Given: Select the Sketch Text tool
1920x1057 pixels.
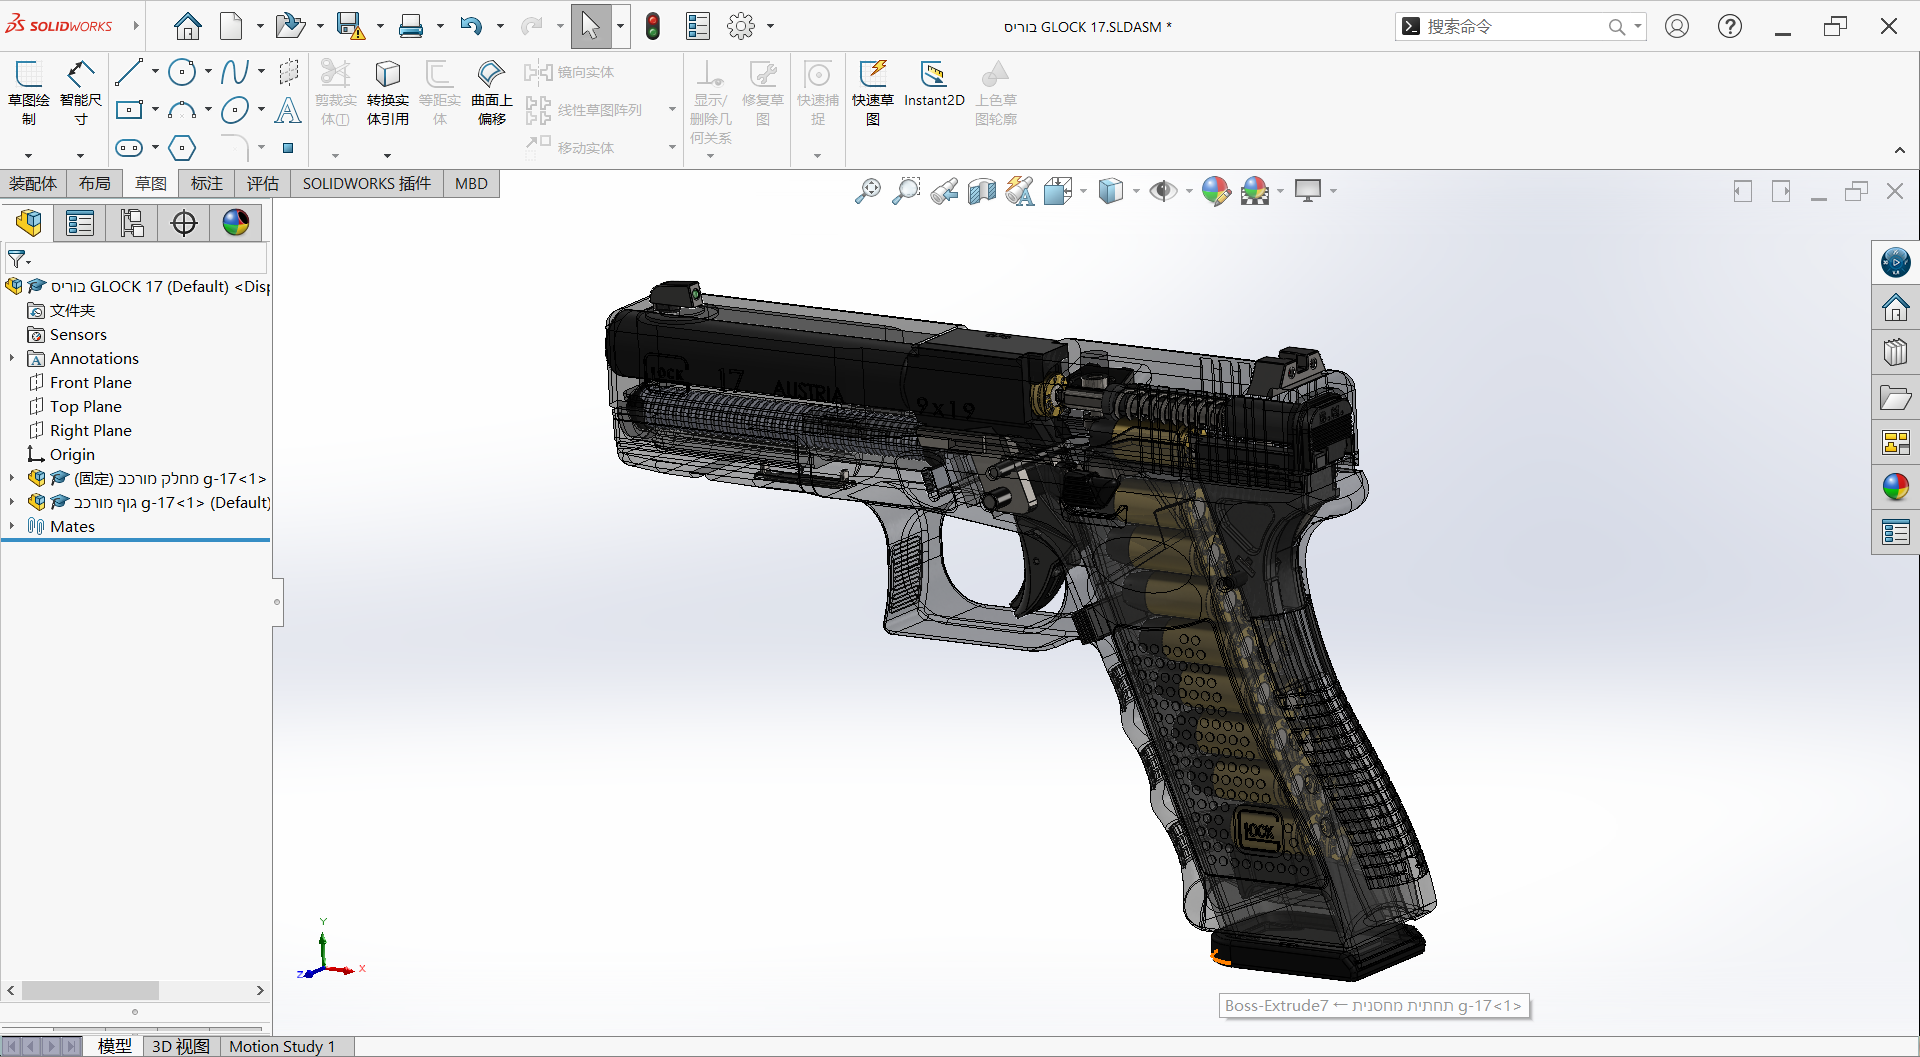Looking at the screenshot, I should pyautogui.click(x=288, y=110).
